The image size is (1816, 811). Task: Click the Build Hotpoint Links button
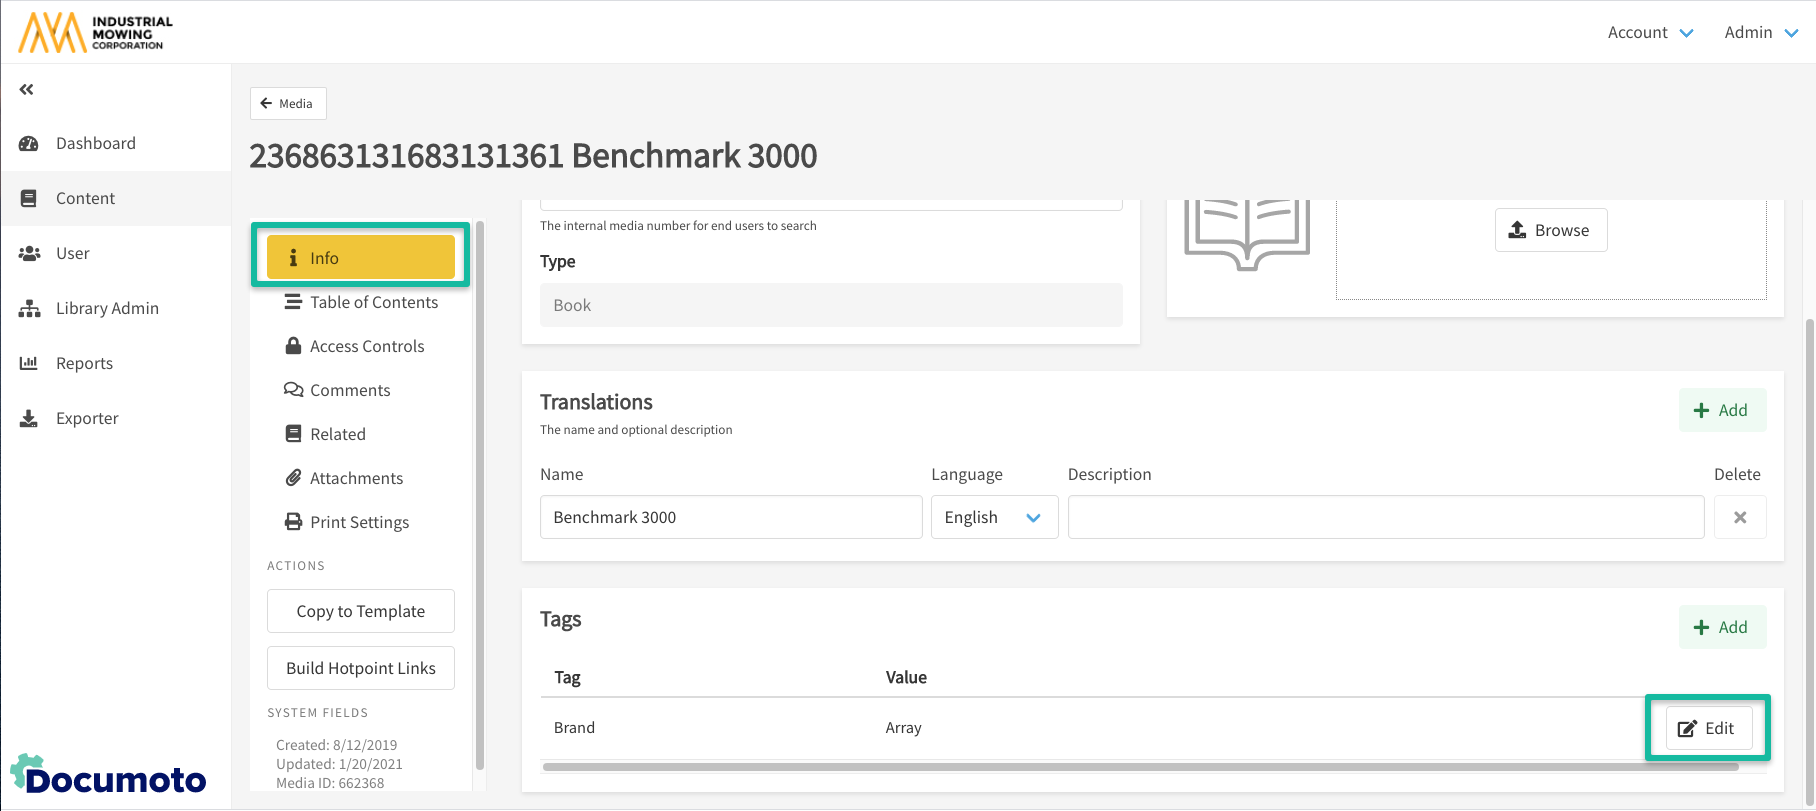(x=360, y=668)
